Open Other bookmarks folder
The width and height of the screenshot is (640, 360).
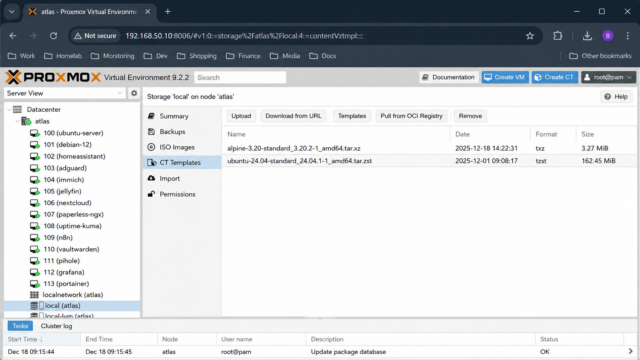600,56
